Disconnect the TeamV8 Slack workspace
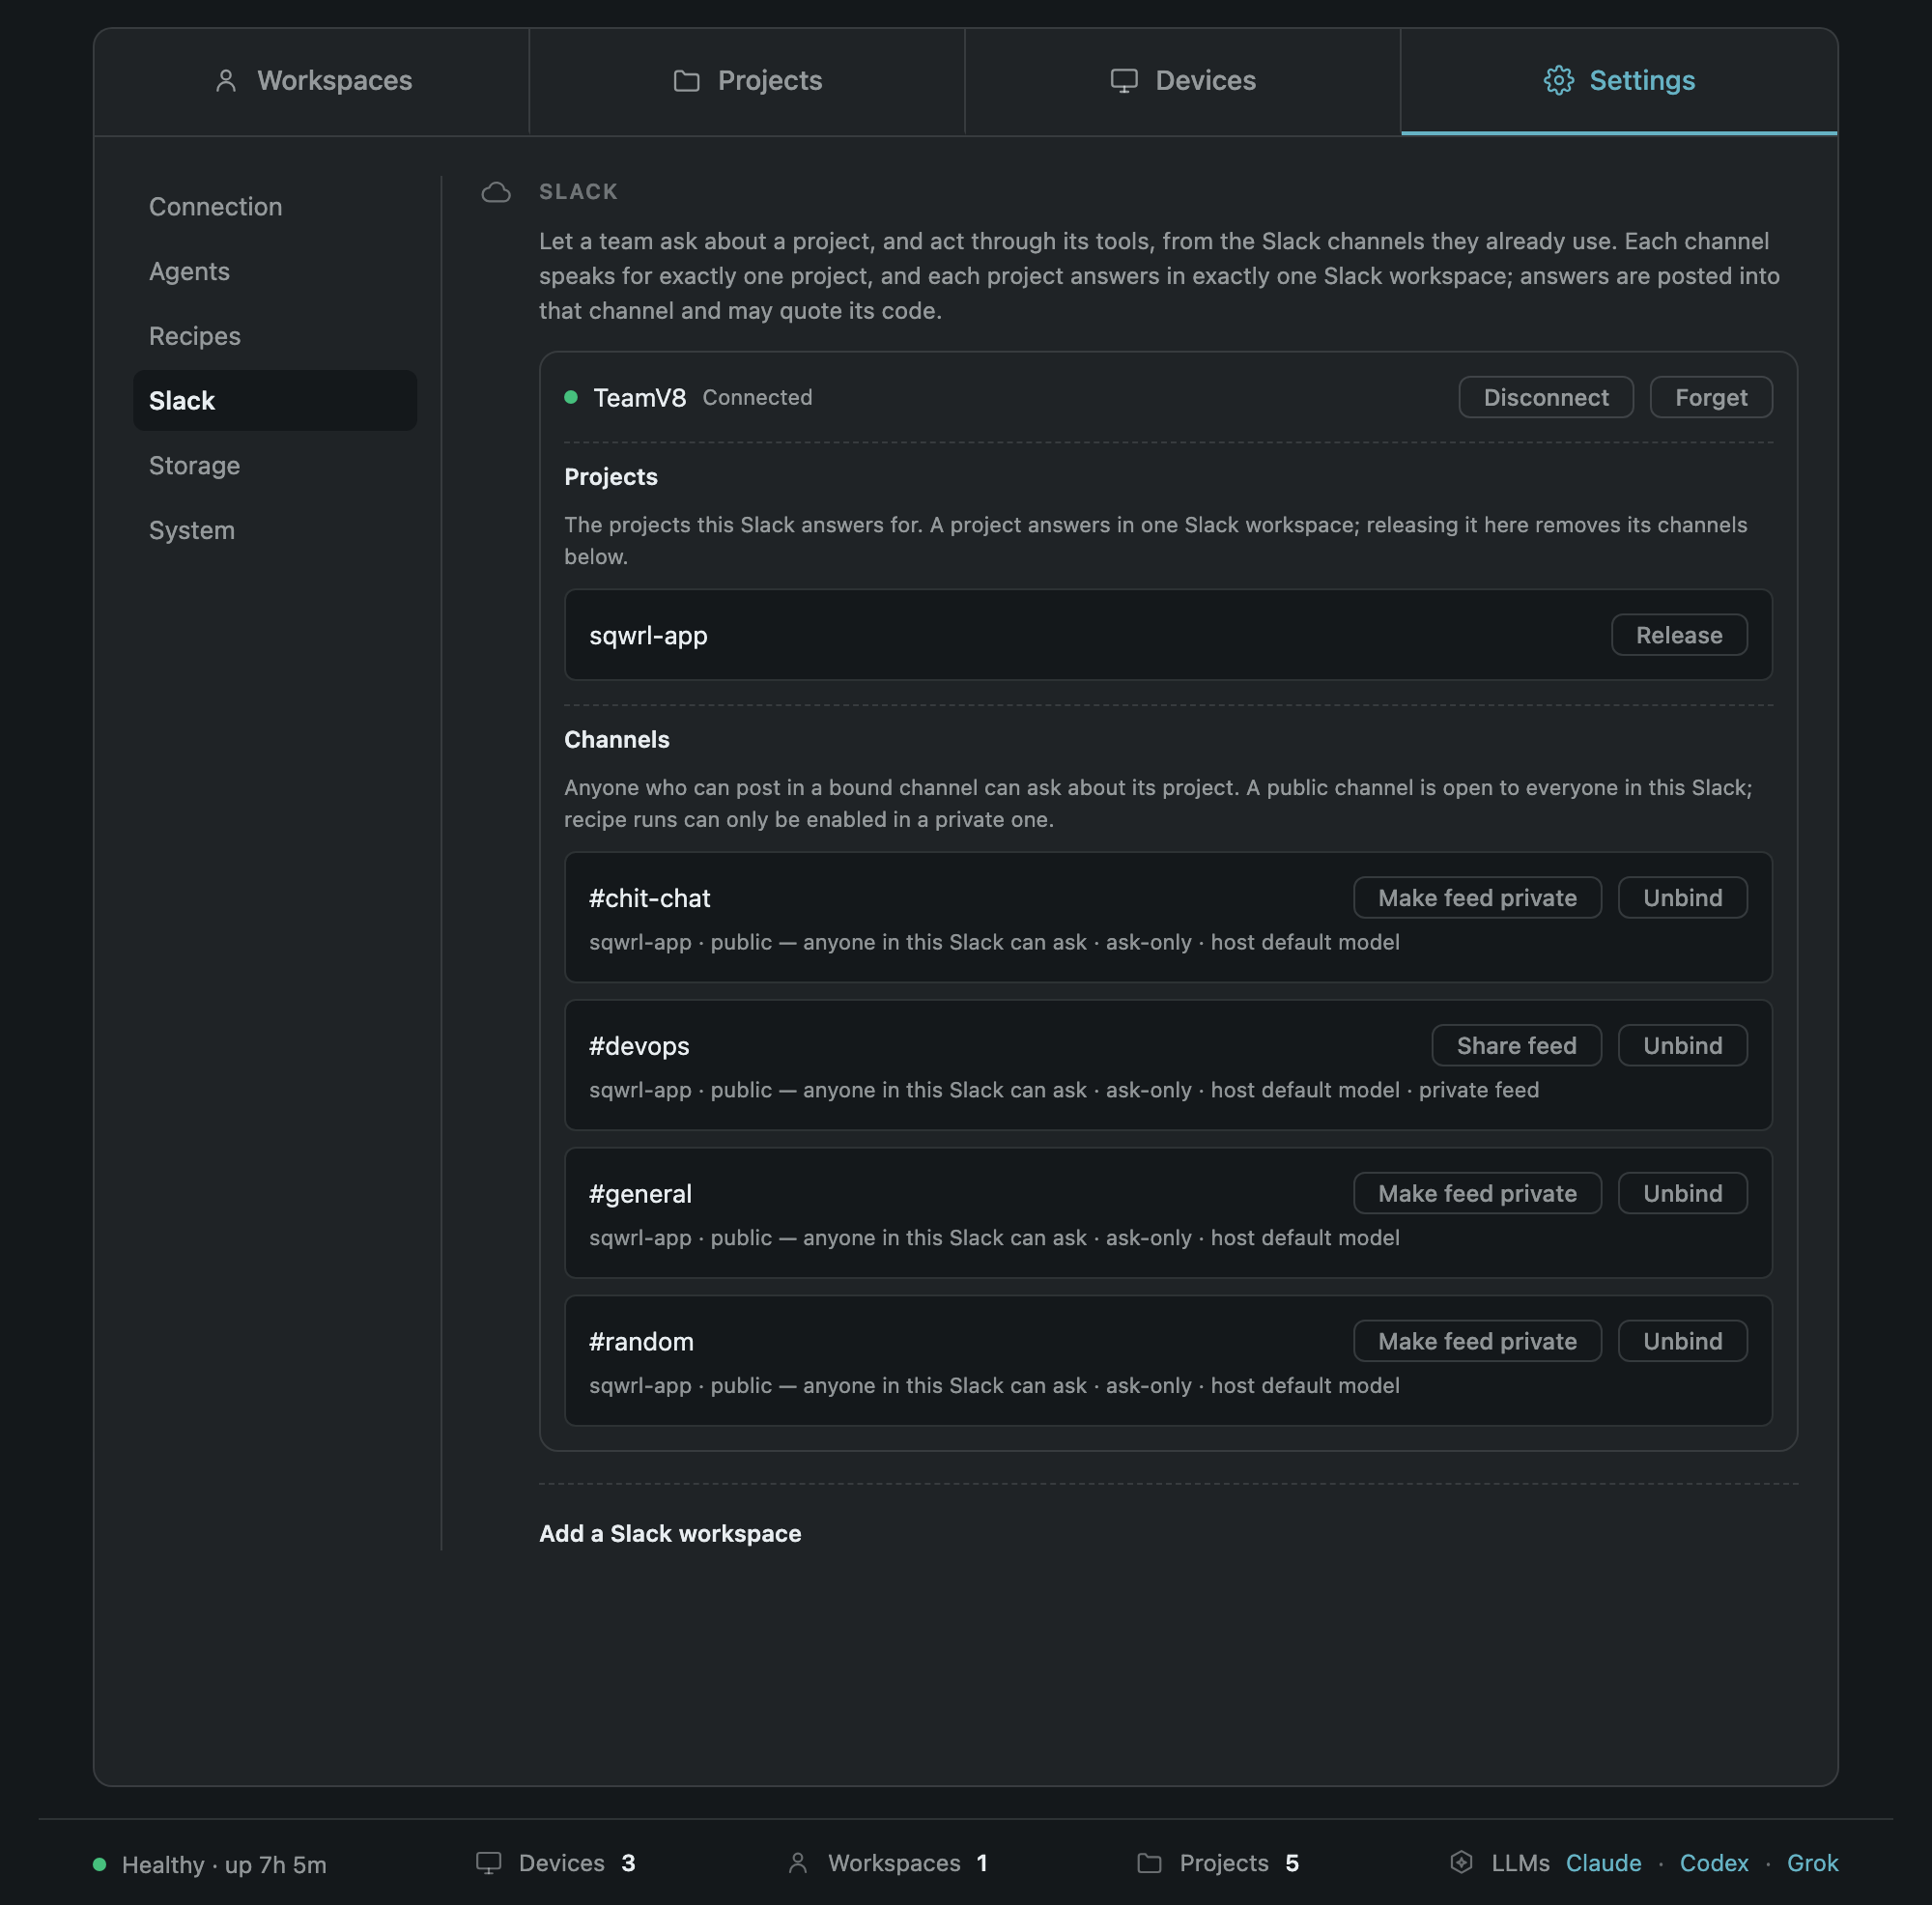 [x=1546, y=397]
